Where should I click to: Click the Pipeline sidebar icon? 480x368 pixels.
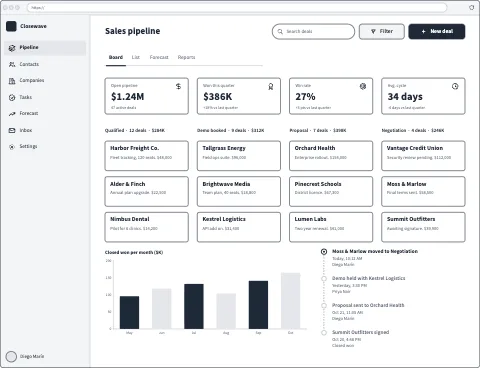[12, 48]
